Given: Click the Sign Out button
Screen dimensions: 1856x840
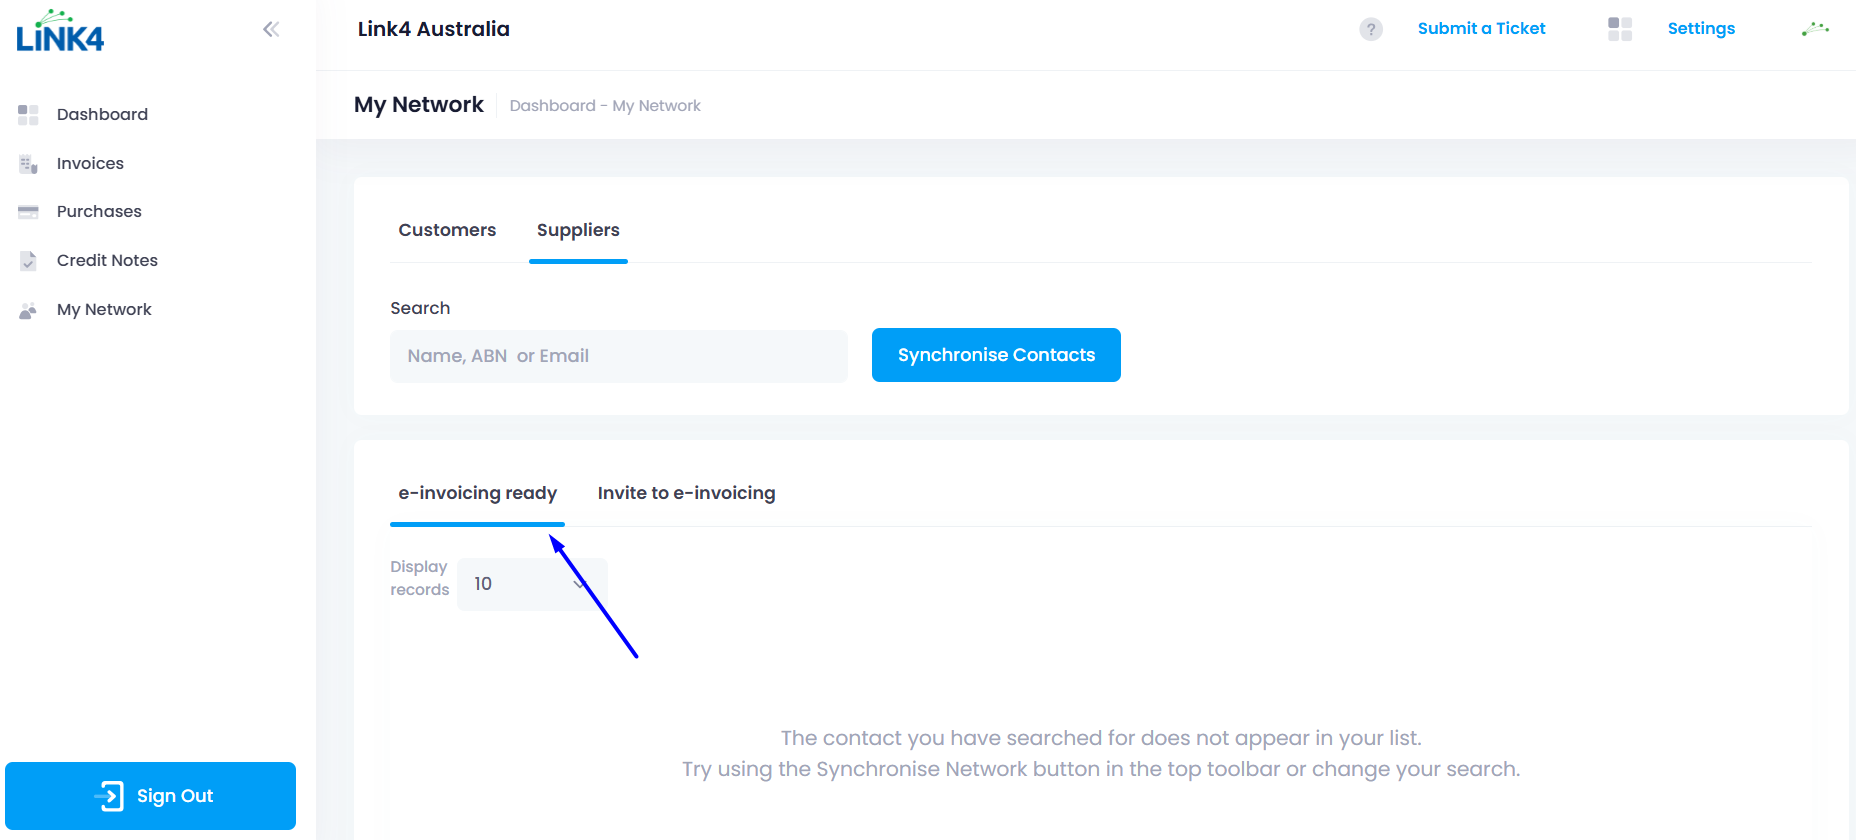Looking at the screenshot, I should pos(151,796).
